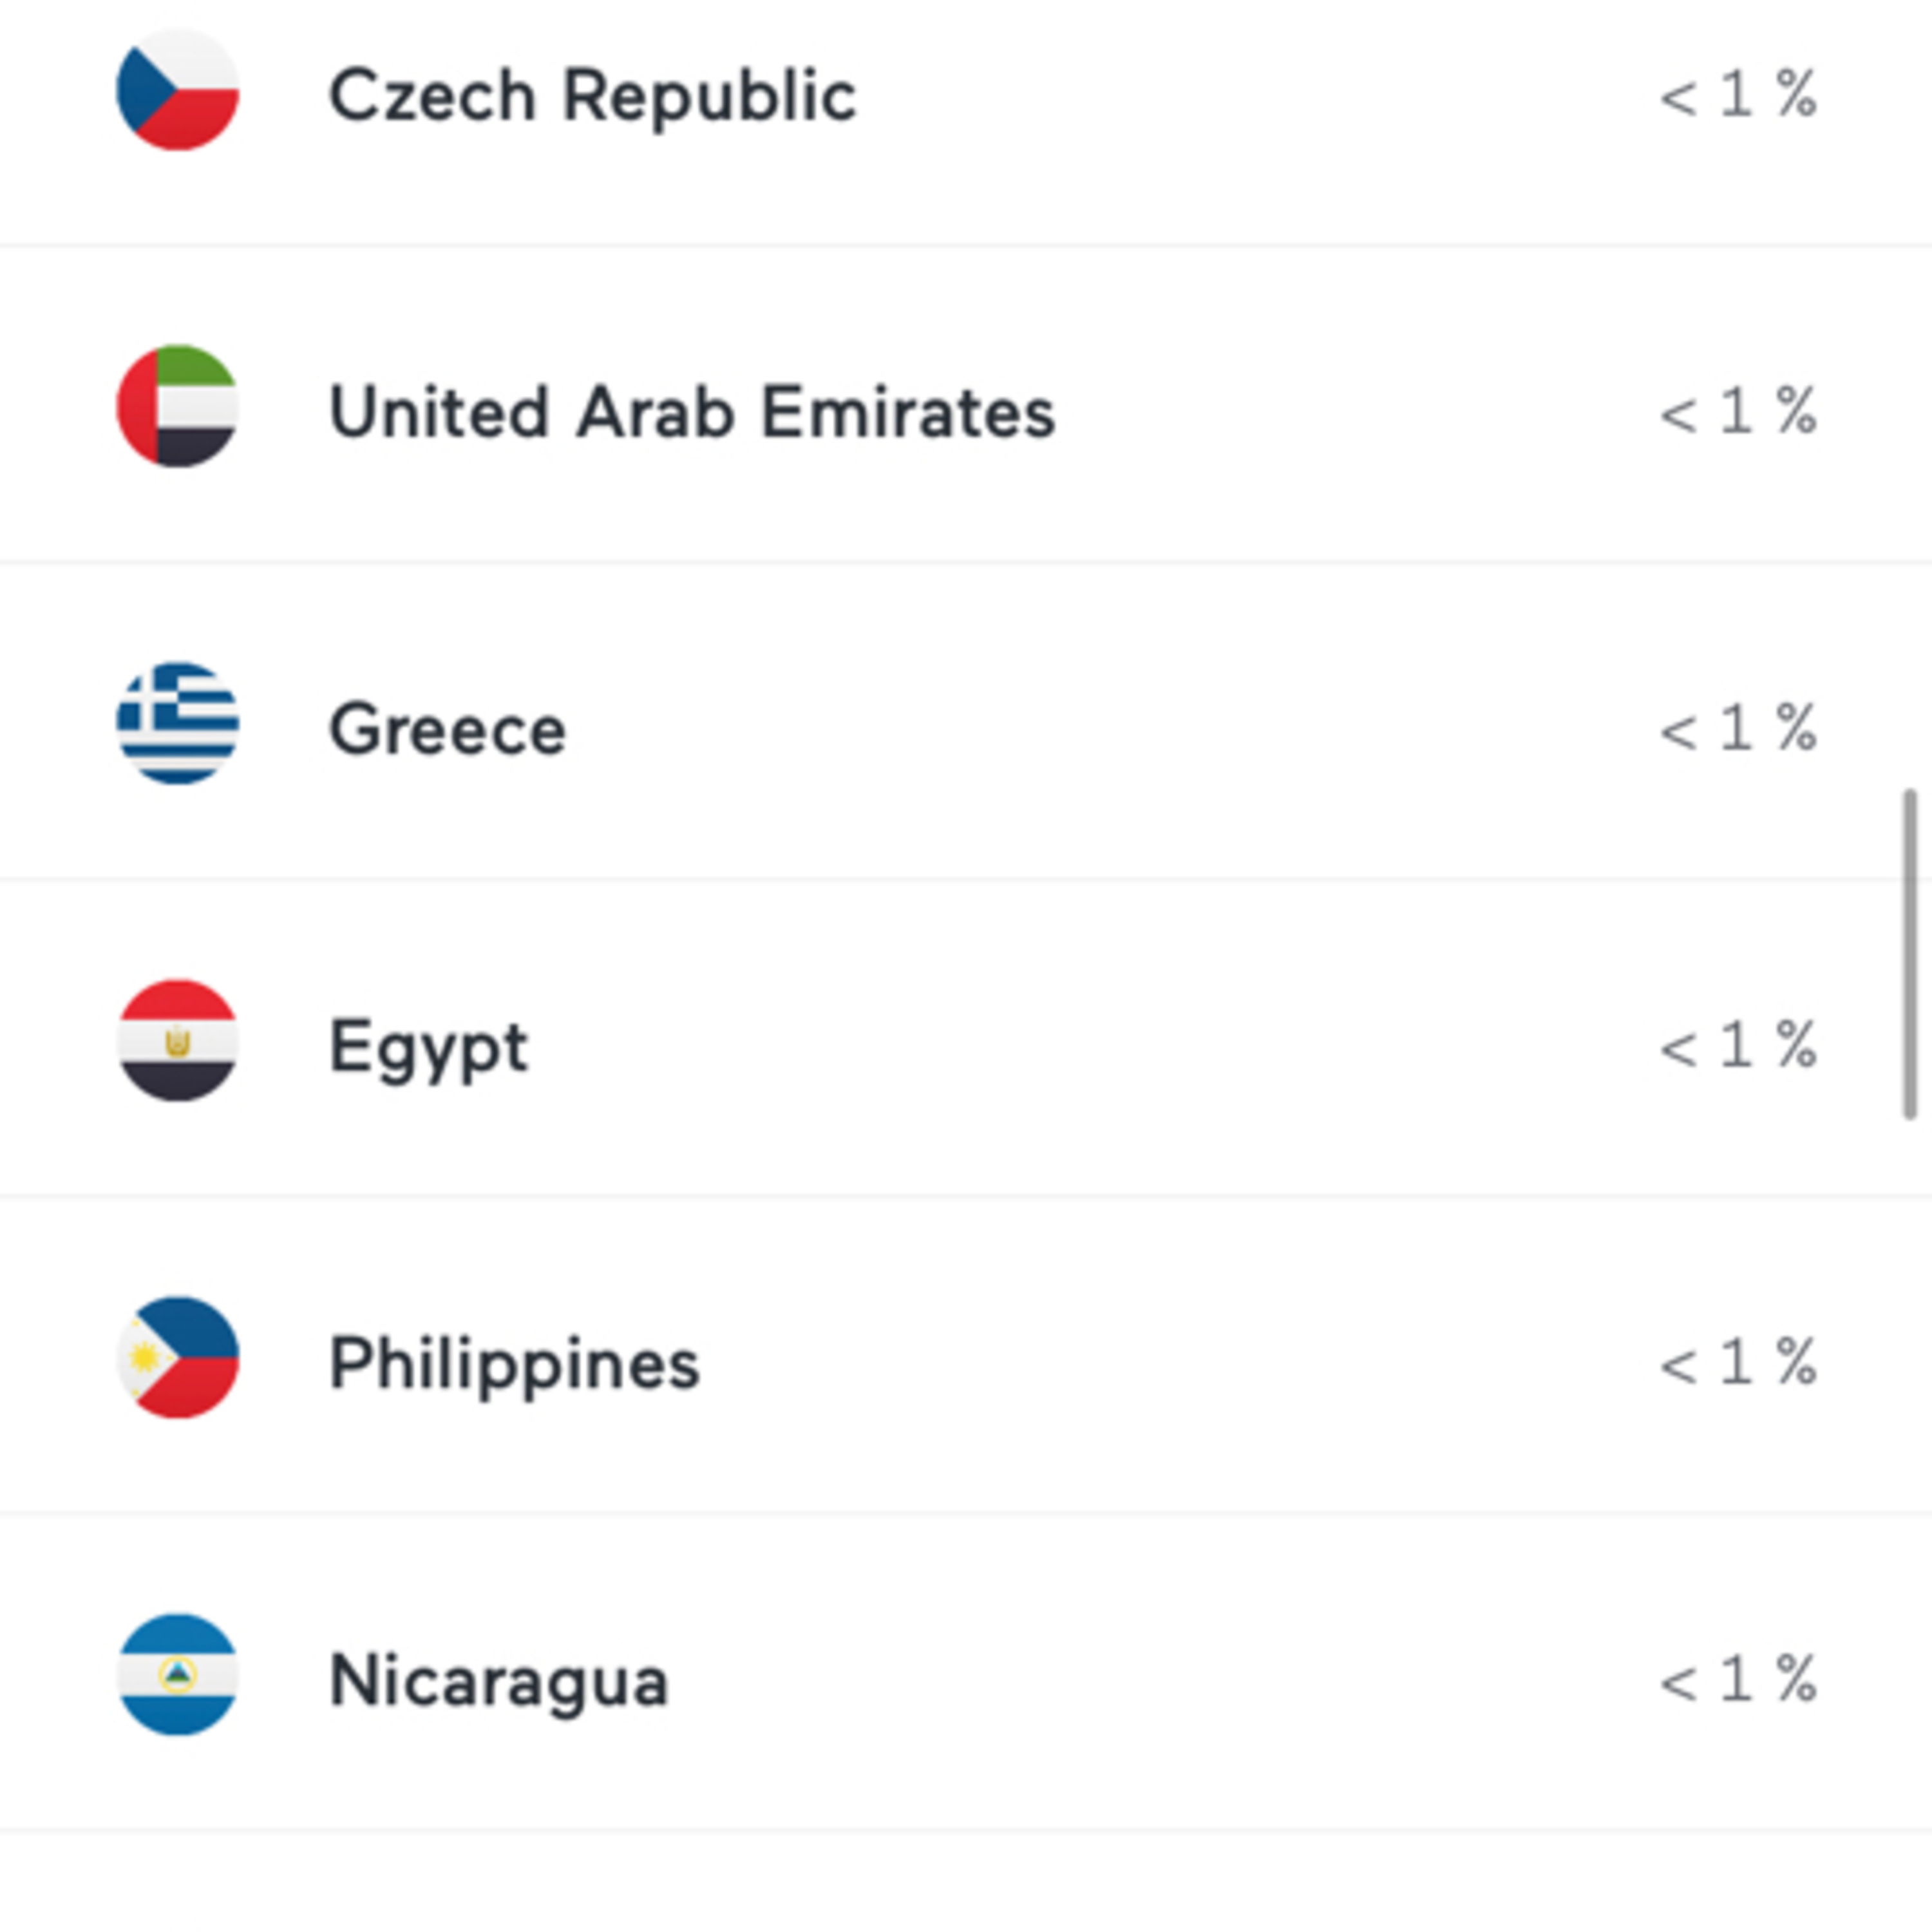Click the vertical scrollbar thumb
This screenshot has height=1932, width=1932.
pos(1910,954)
